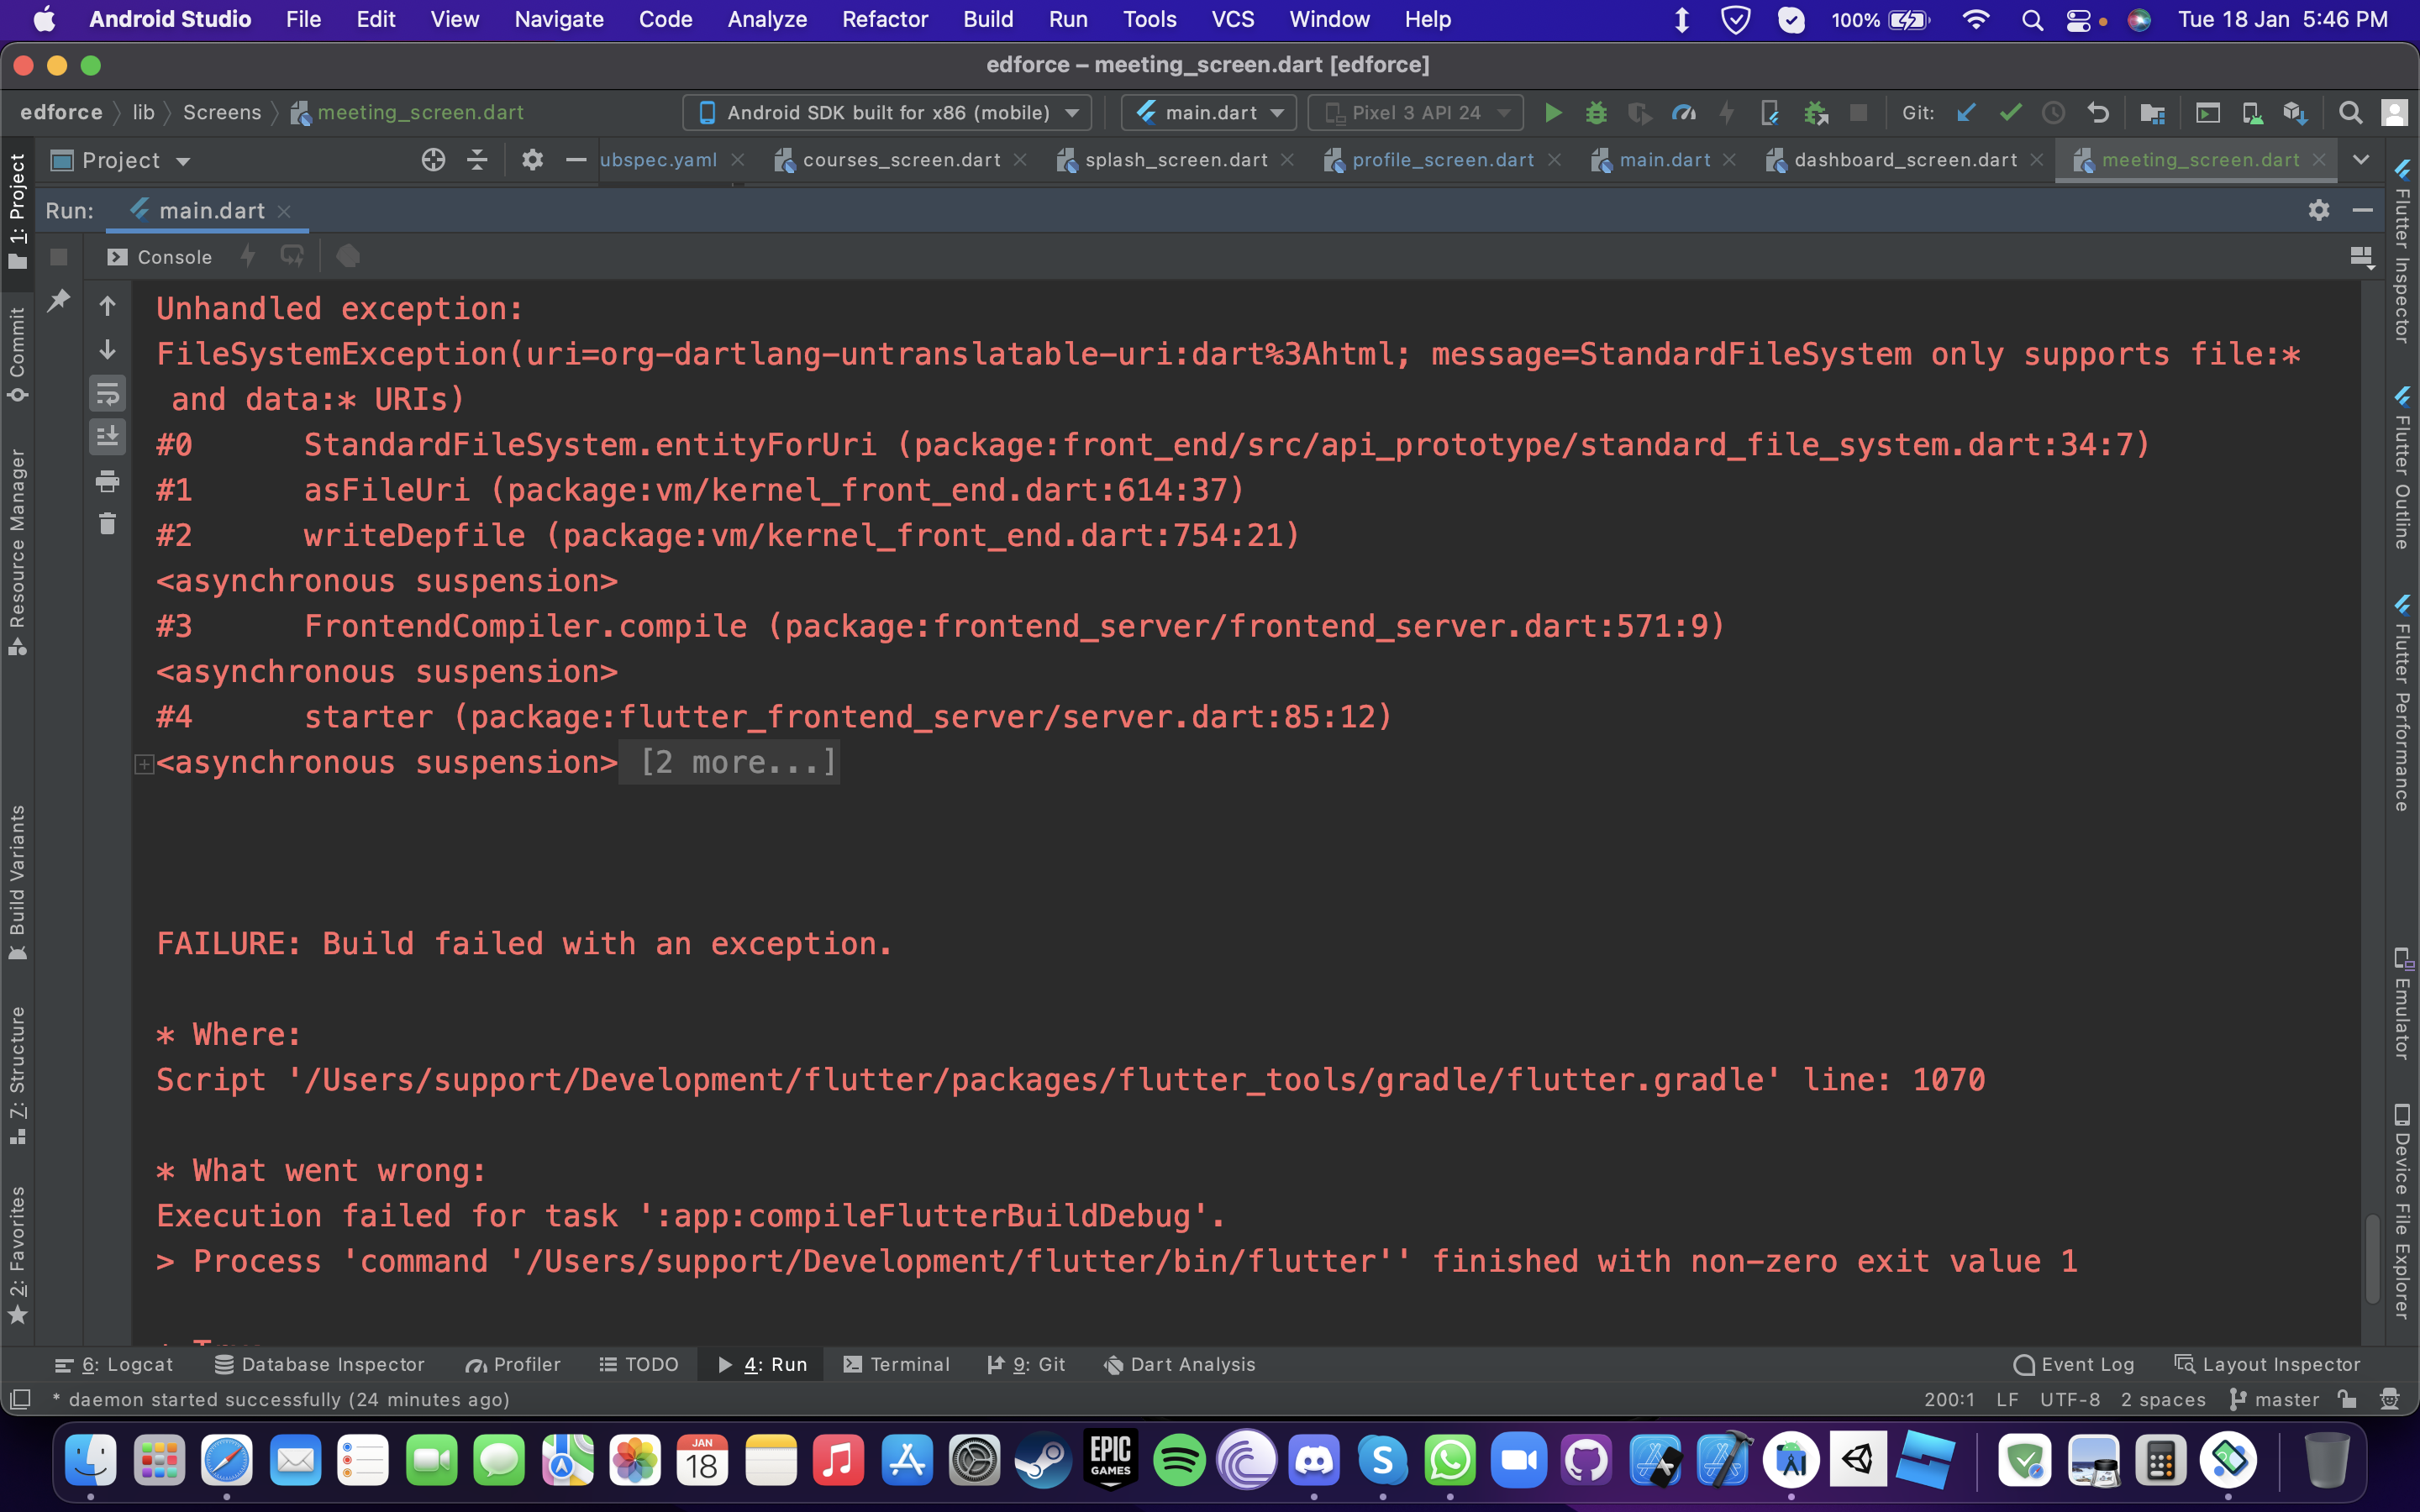The width and height of the screenshot is (2420, 1512).
Task: Open the main.dart run configuration dropdown
Action: [1208, 112]
